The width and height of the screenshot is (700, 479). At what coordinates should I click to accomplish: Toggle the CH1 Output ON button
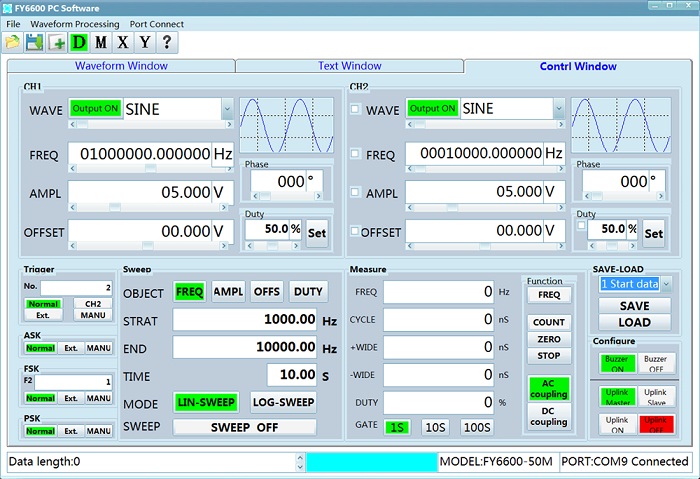[x=95, y=109]
